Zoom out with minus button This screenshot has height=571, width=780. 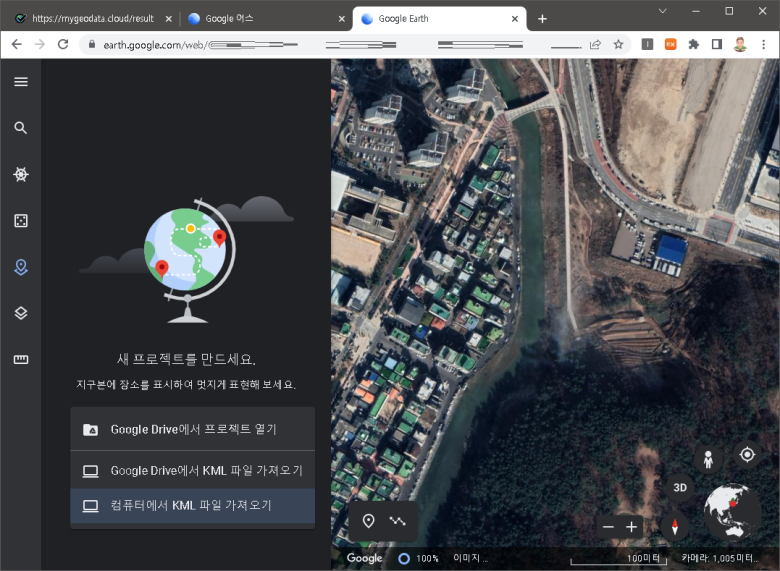[608, 527]
